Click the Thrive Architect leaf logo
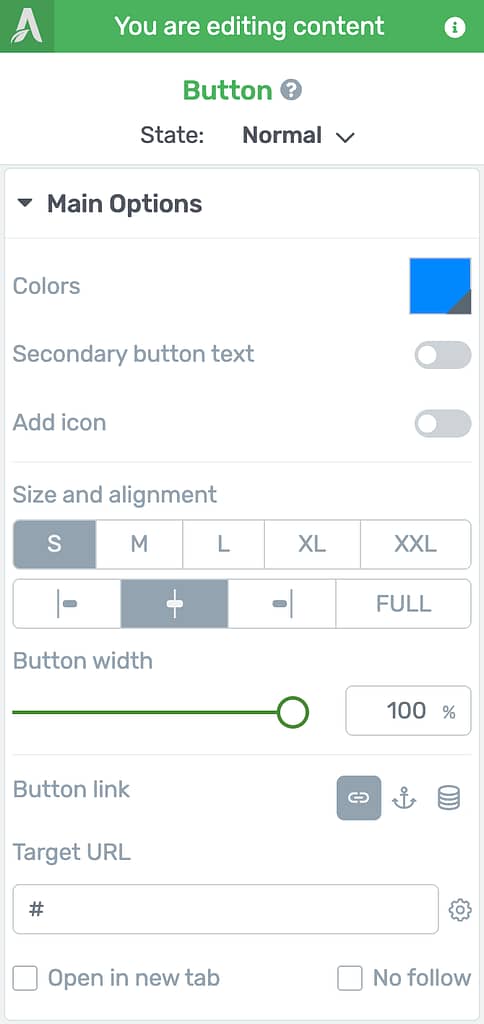 27,26
